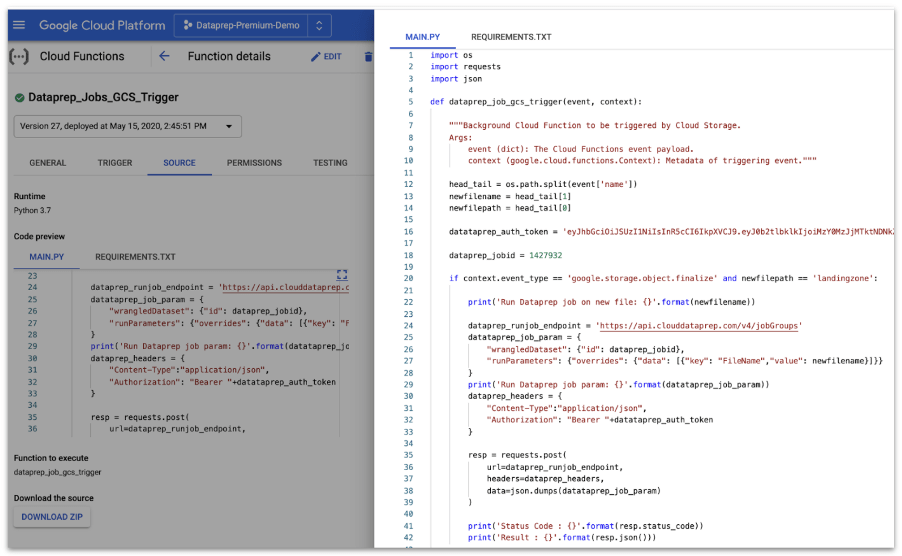
Task: Click the DOWNLOAD ZIP button
Action: [x=52, y=517]
